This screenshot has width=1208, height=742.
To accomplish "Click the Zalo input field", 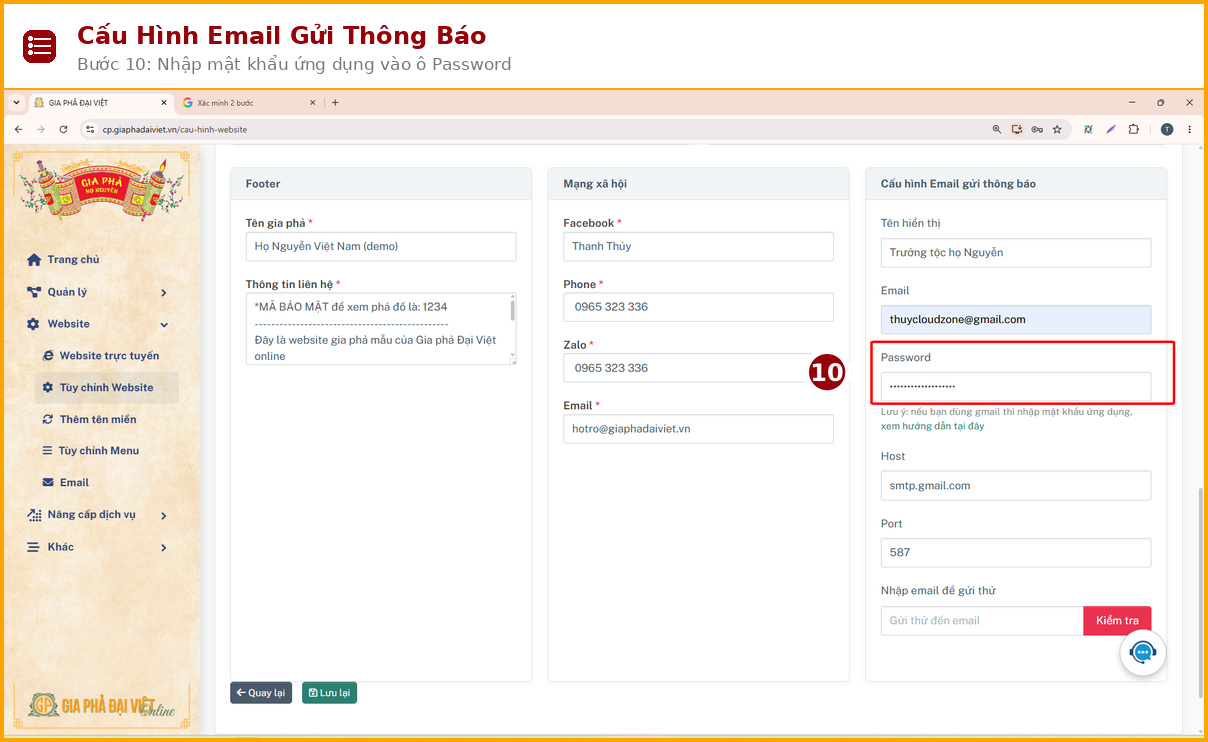I will click(x=698, y=368).
